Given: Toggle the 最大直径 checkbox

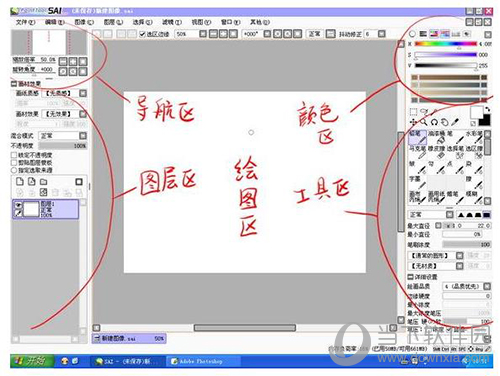Looking at the screenshot, I should (x=438, y=226).
